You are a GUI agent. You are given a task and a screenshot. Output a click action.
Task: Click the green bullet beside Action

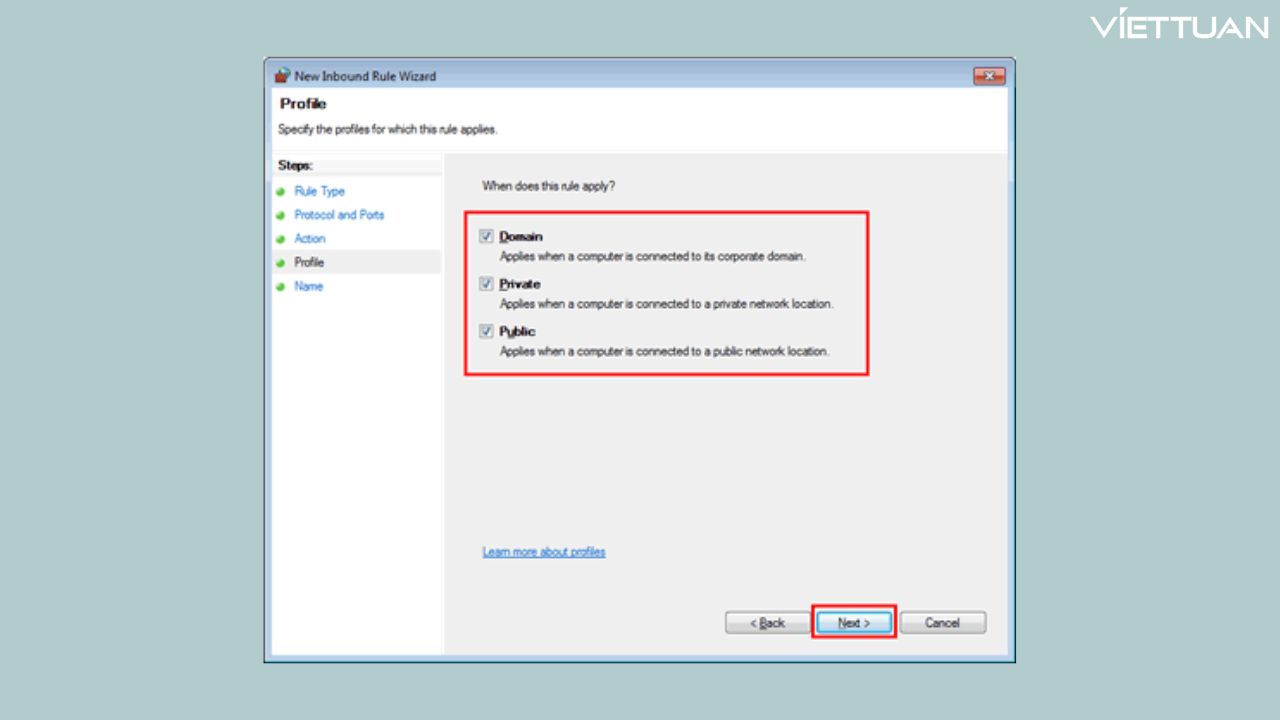[281, 239]
